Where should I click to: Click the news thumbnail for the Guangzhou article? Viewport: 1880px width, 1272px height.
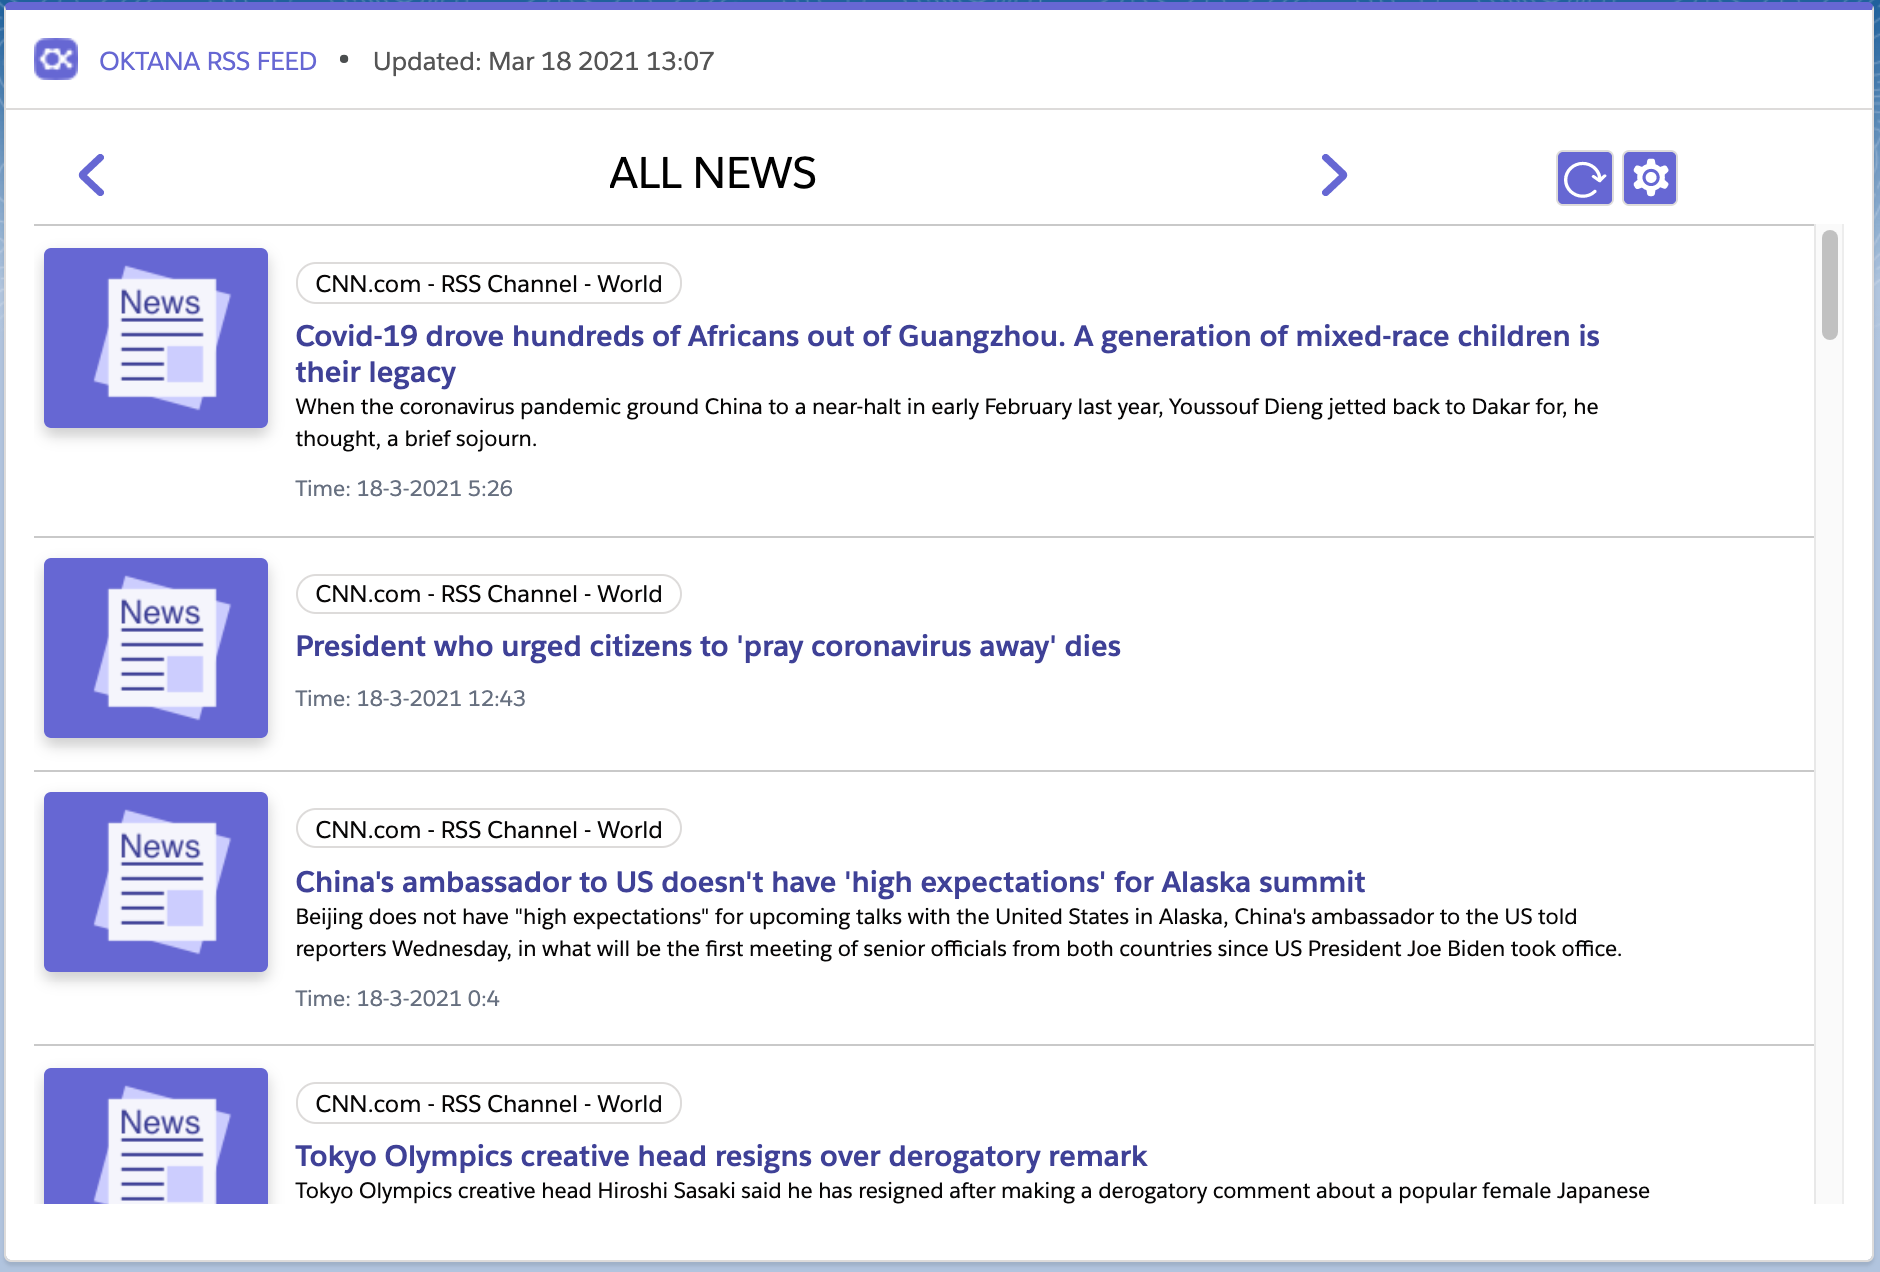[156, 337]
